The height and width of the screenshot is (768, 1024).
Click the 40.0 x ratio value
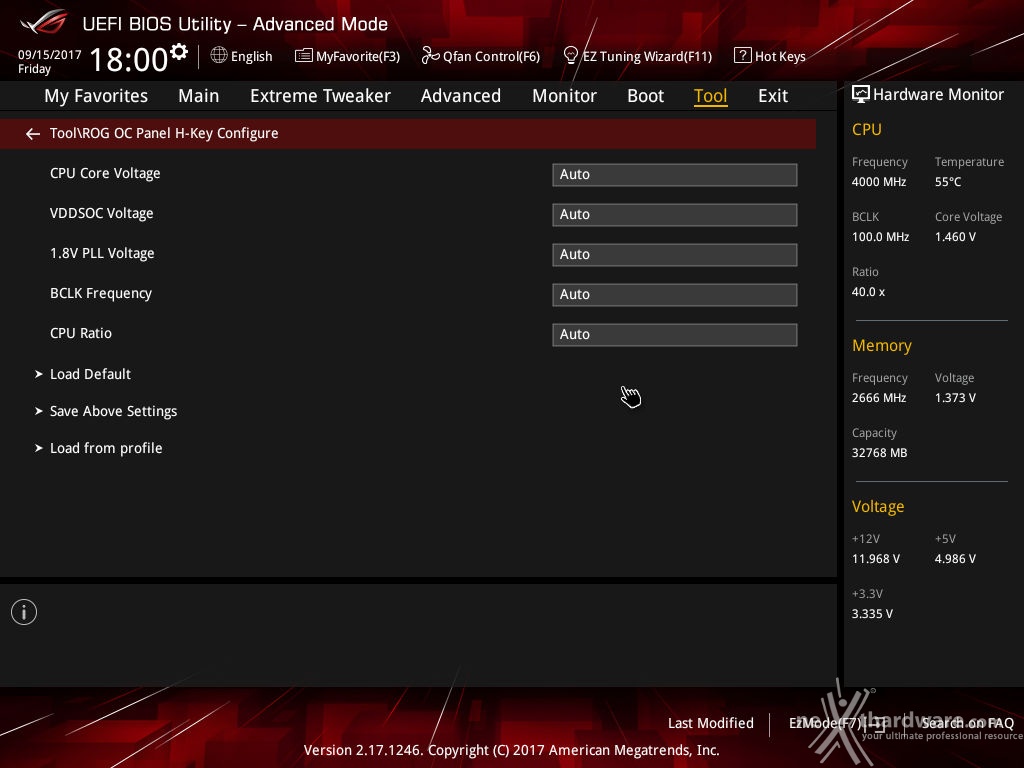(869, 292)
